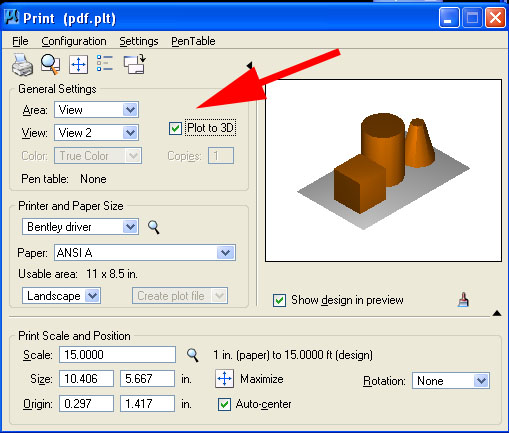The height and width of the screenshot is (433, 509).
Task: Click the Print printer icon
Action: click(22, 64)
